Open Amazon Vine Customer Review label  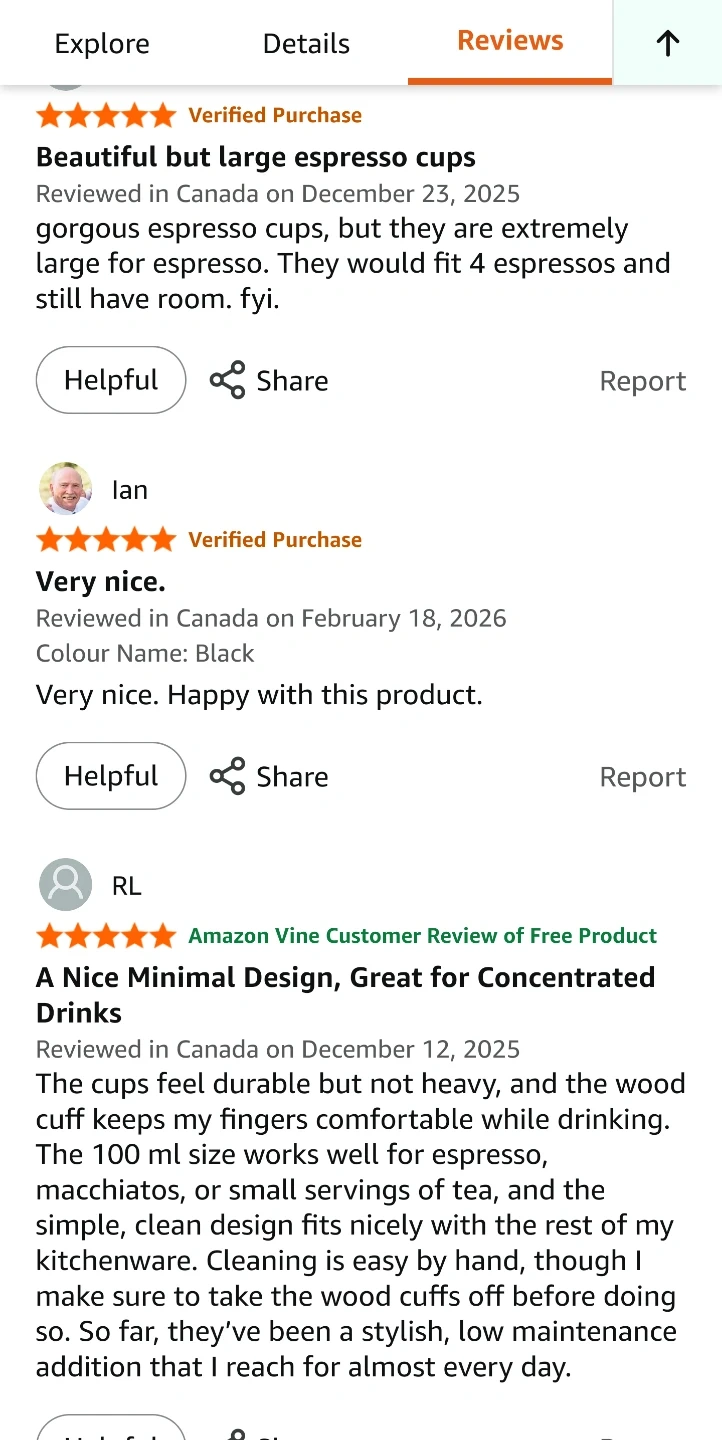click(x=422, y=936)
